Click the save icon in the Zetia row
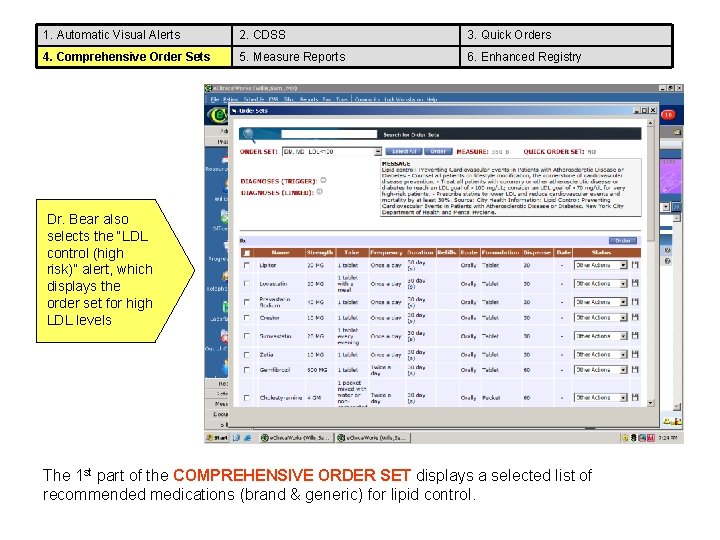Image resolution: width=720 pixels, height=540 pixels. (635, 354)
